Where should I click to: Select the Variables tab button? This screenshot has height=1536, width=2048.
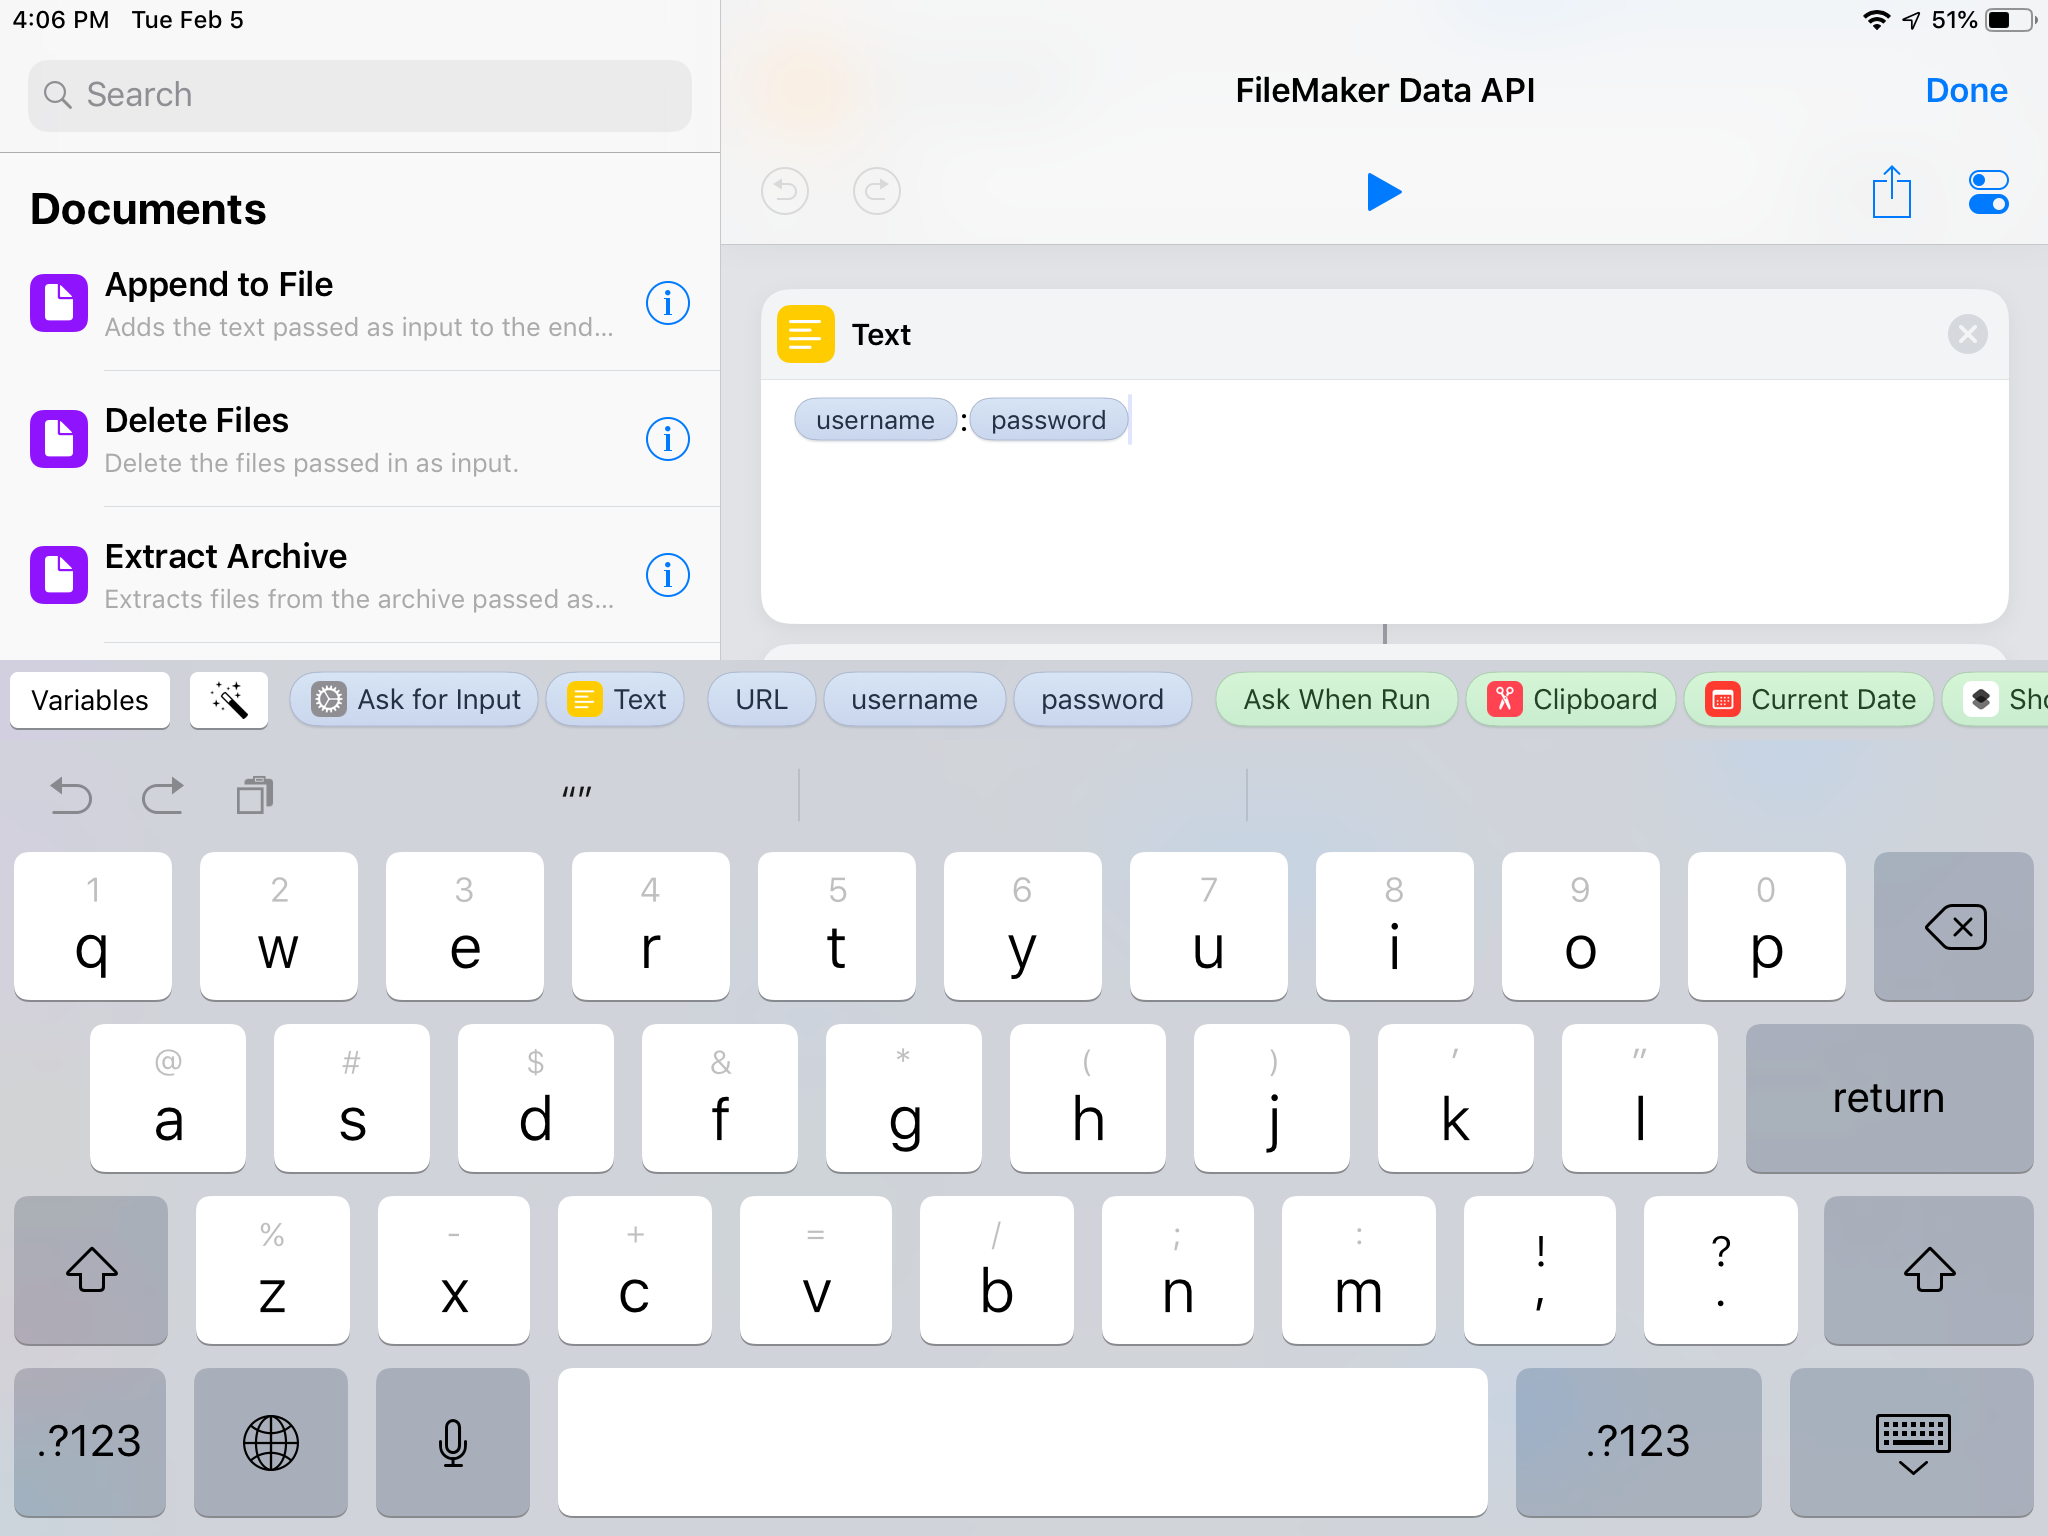click(90, 700)
